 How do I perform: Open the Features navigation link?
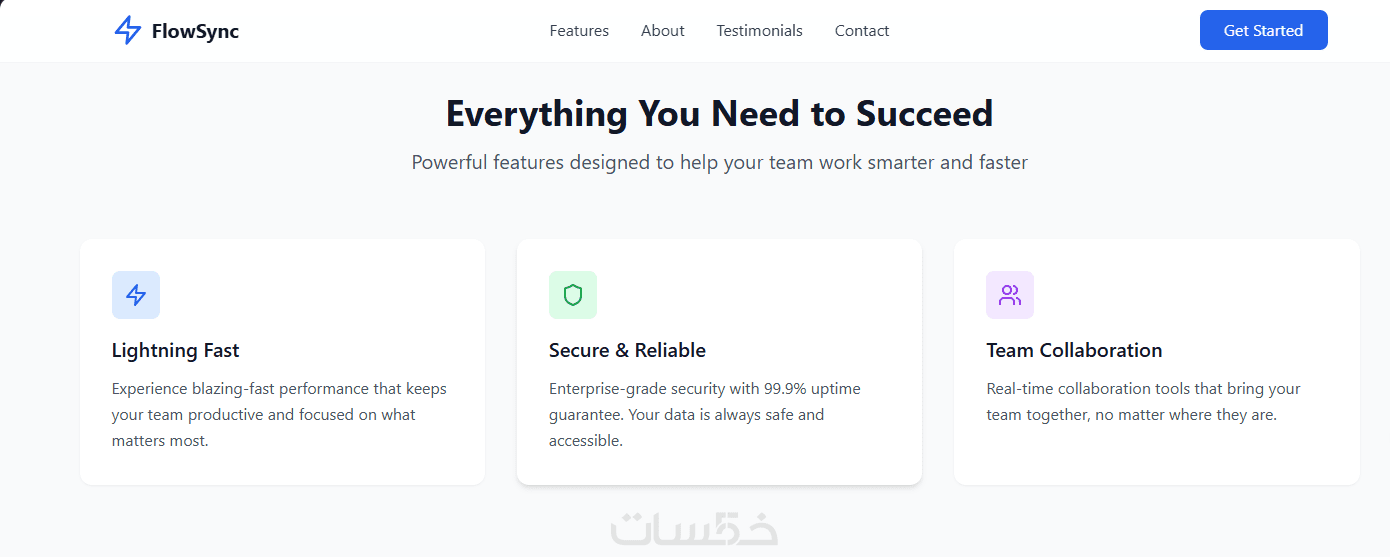tap(579, 31)
